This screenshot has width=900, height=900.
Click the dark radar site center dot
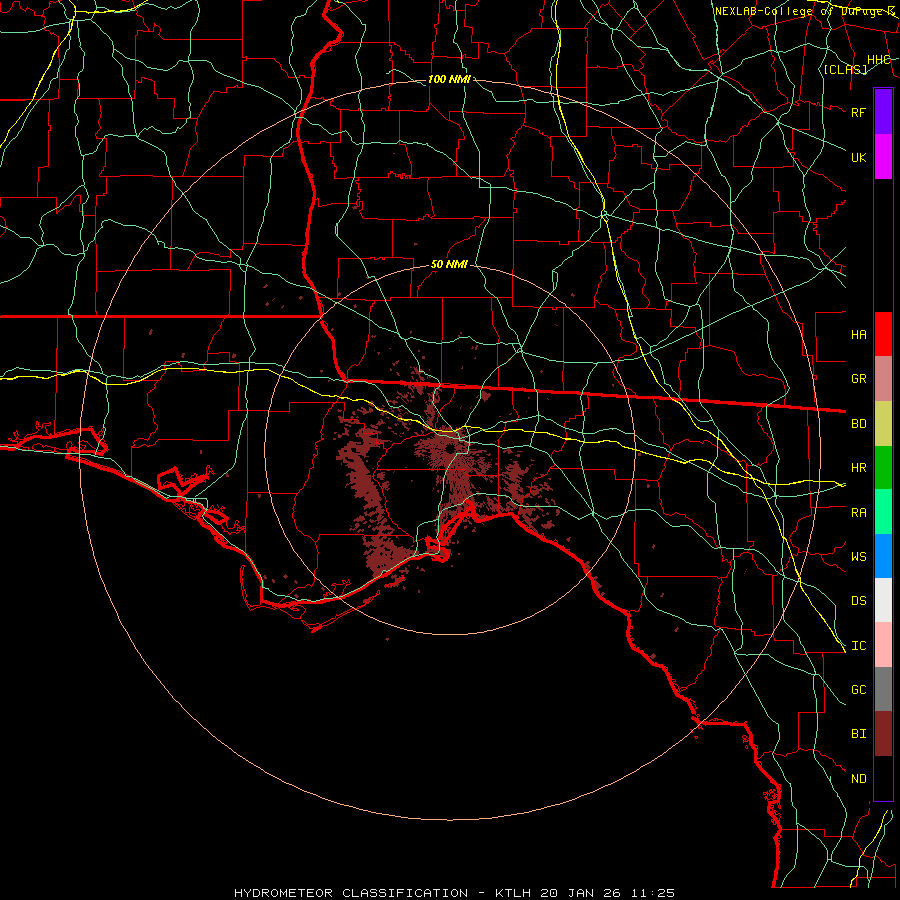click(x=451, y=449)
